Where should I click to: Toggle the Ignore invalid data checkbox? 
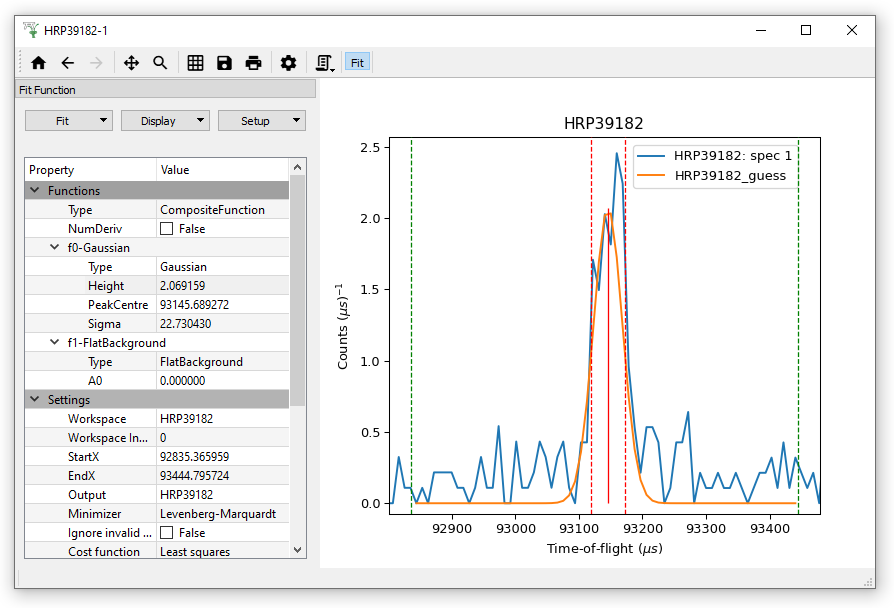coord(167,533)
